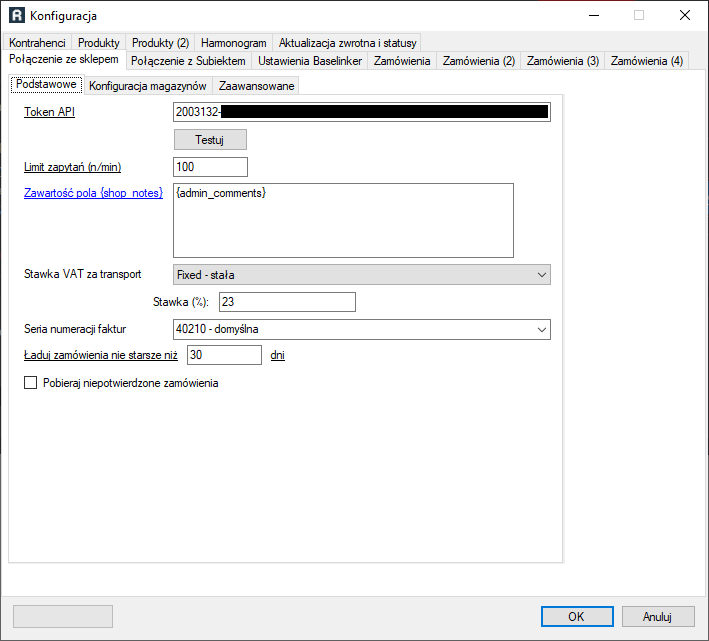Click the app icon in the title bar
709x641 pixels.
pos(17,15)
